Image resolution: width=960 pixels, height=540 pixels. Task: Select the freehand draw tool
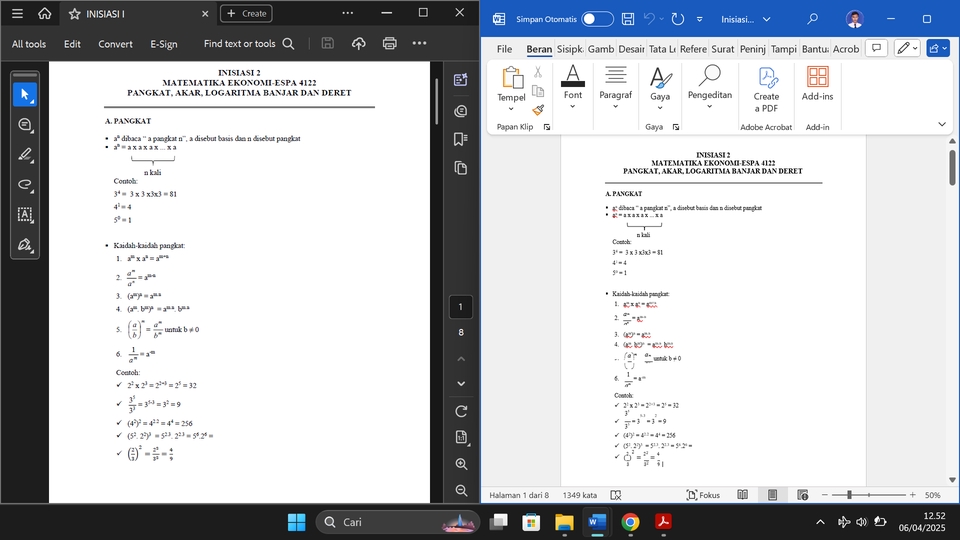point(25,185)
